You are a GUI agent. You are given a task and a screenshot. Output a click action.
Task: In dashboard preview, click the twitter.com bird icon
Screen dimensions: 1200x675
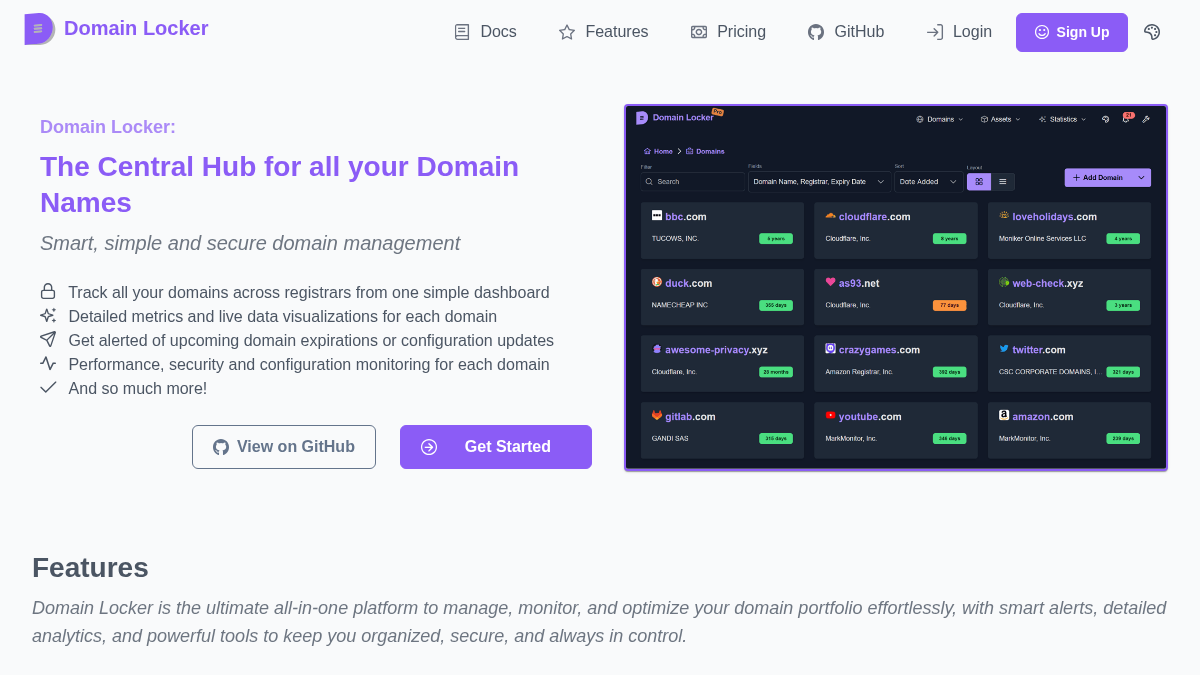point(1004,349)
